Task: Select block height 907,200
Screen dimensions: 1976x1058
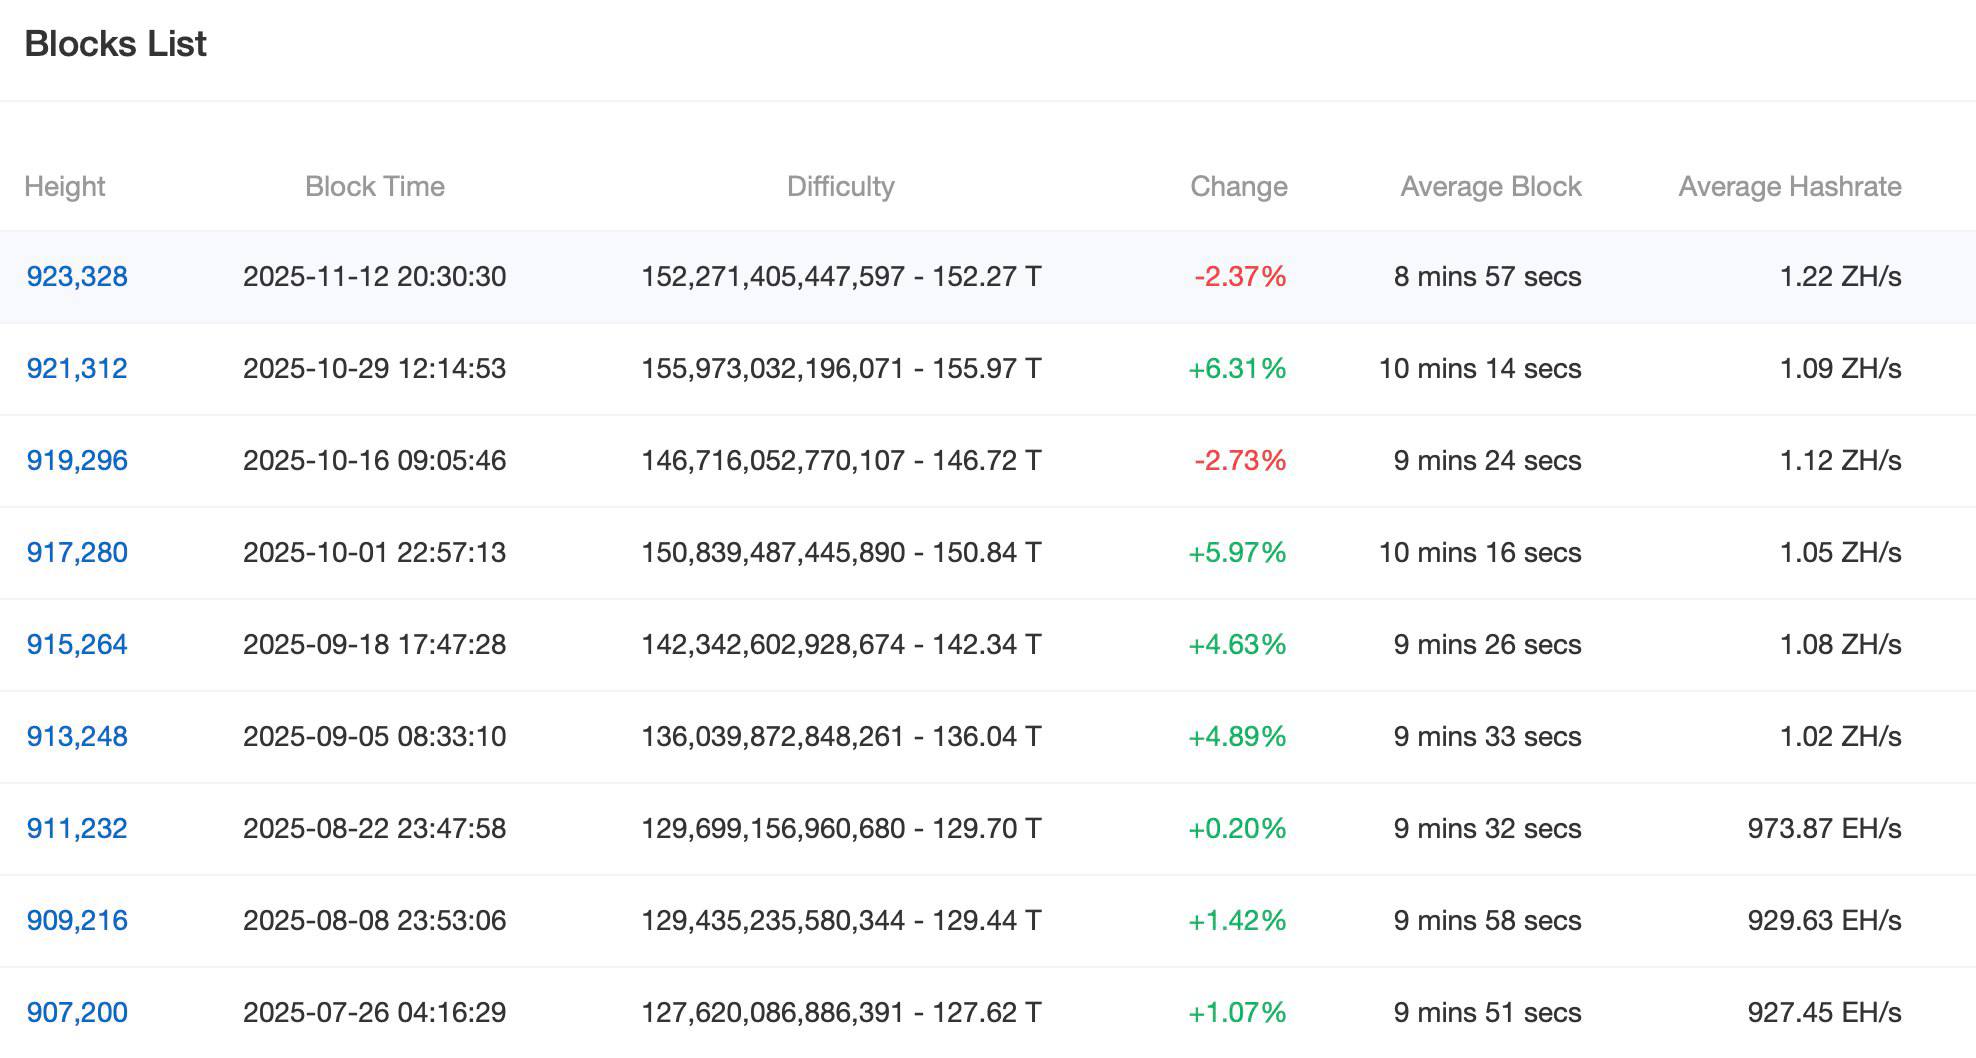Action: [77, 1013]
